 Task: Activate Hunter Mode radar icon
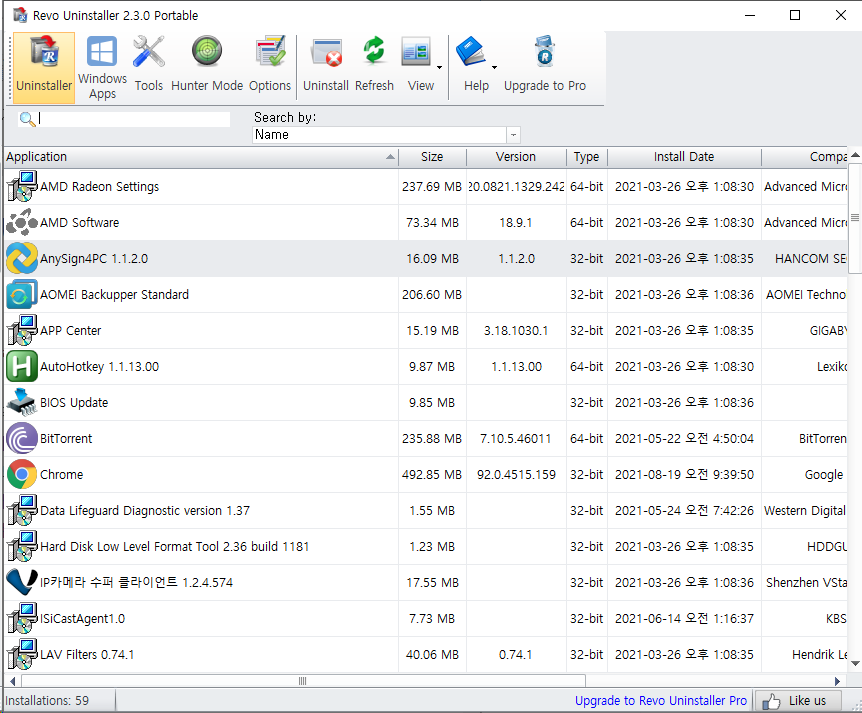[207, 51]
